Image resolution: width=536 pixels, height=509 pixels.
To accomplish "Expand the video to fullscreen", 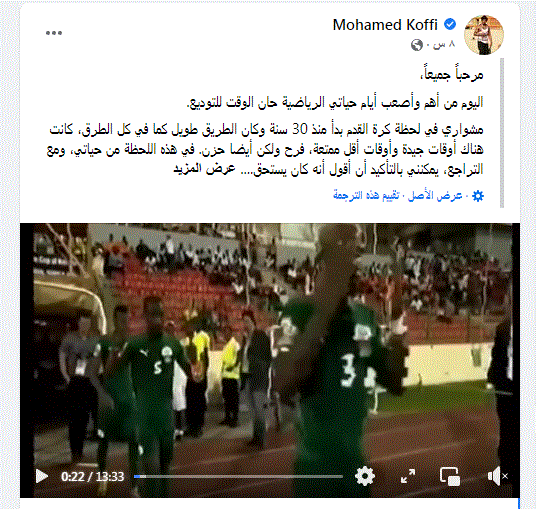I will point(408,476).
